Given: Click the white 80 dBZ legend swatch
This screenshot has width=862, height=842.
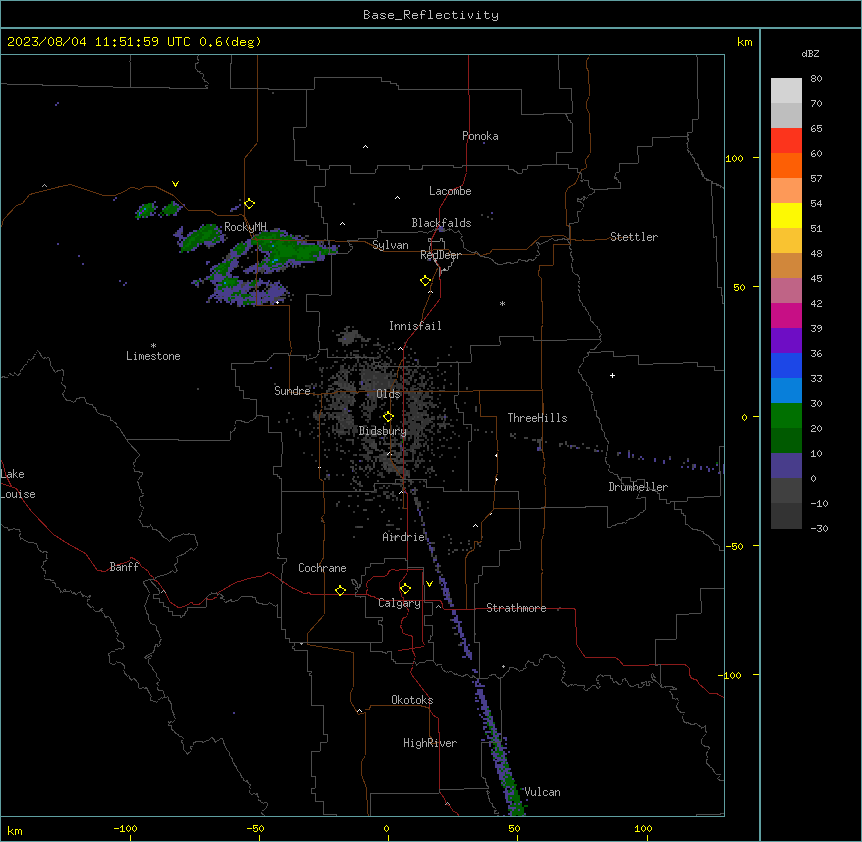Looking at the screenshot, I should pyautogui.click(x=786, y=91).
